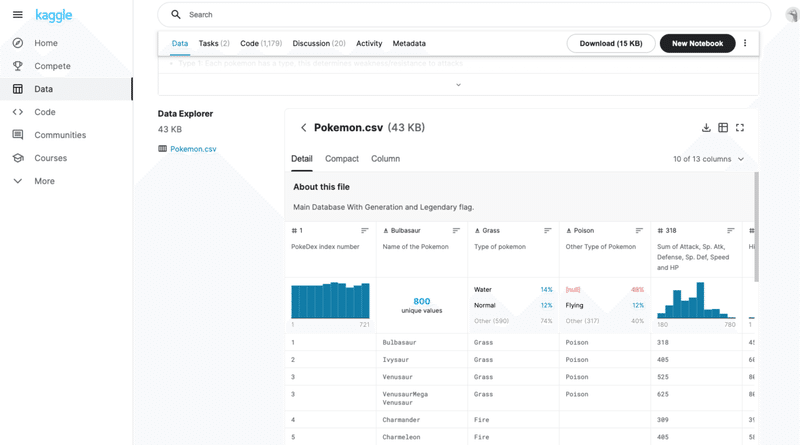Click the Other (590) type row
The height and width of the screenshot is (445, 800).
coord(513,321)
